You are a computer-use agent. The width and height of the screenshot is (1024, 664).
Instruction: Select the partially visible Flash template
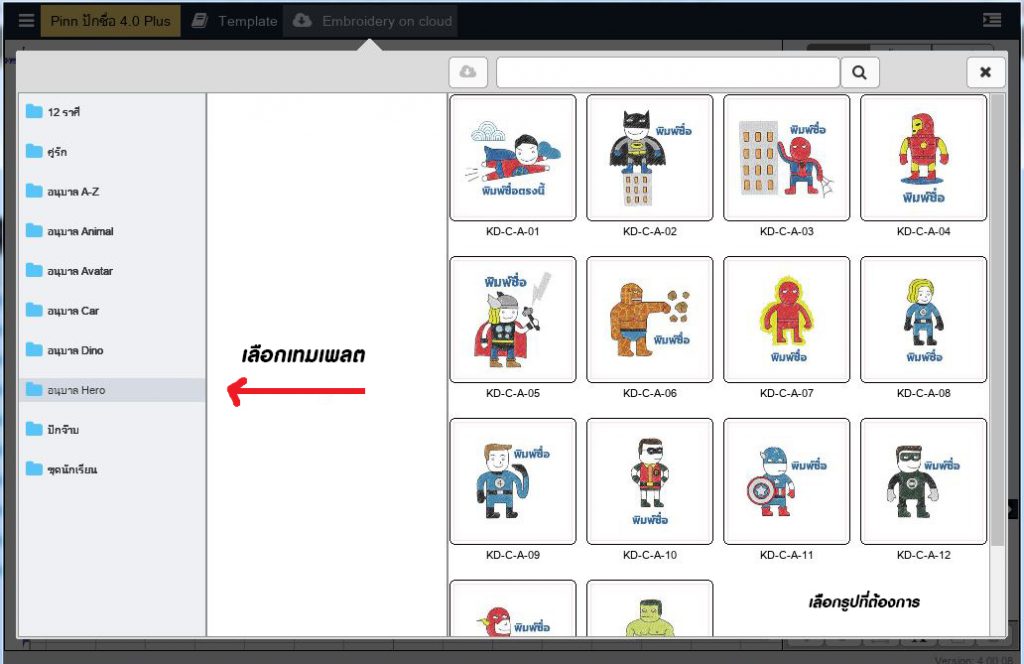(513, 608)
